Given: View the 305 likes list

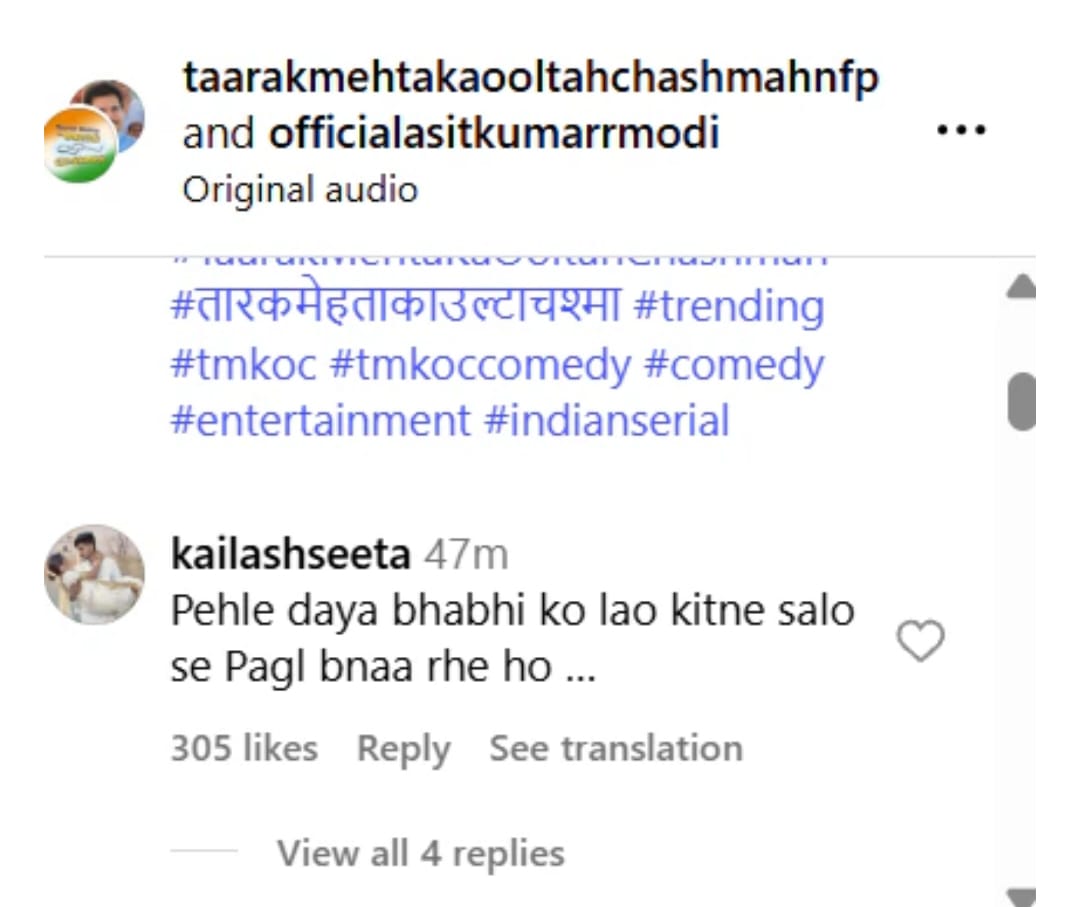Looking at the screenshot, I should [x=244, y=748].
